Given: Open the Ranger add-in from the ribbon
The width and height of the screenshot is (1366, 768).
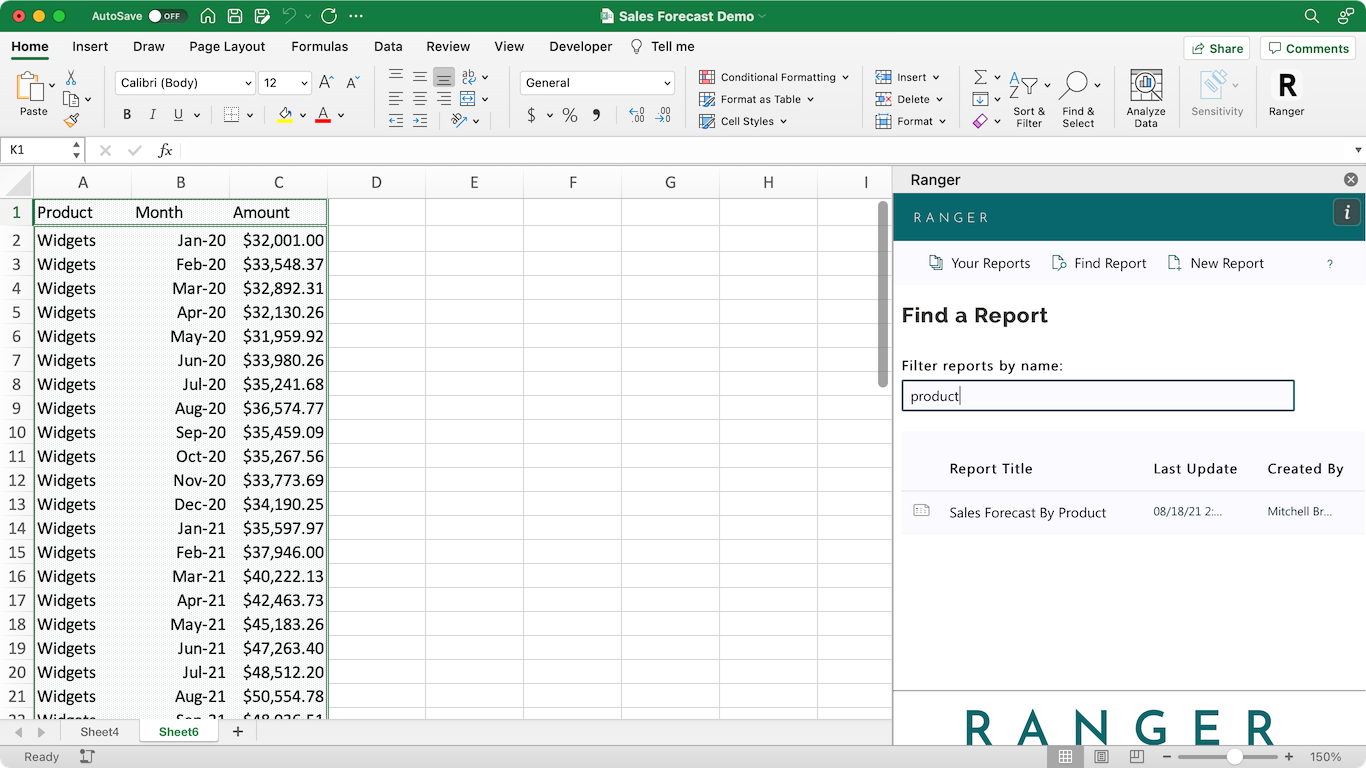Looking at the screenshot, I should point(1286,94).
